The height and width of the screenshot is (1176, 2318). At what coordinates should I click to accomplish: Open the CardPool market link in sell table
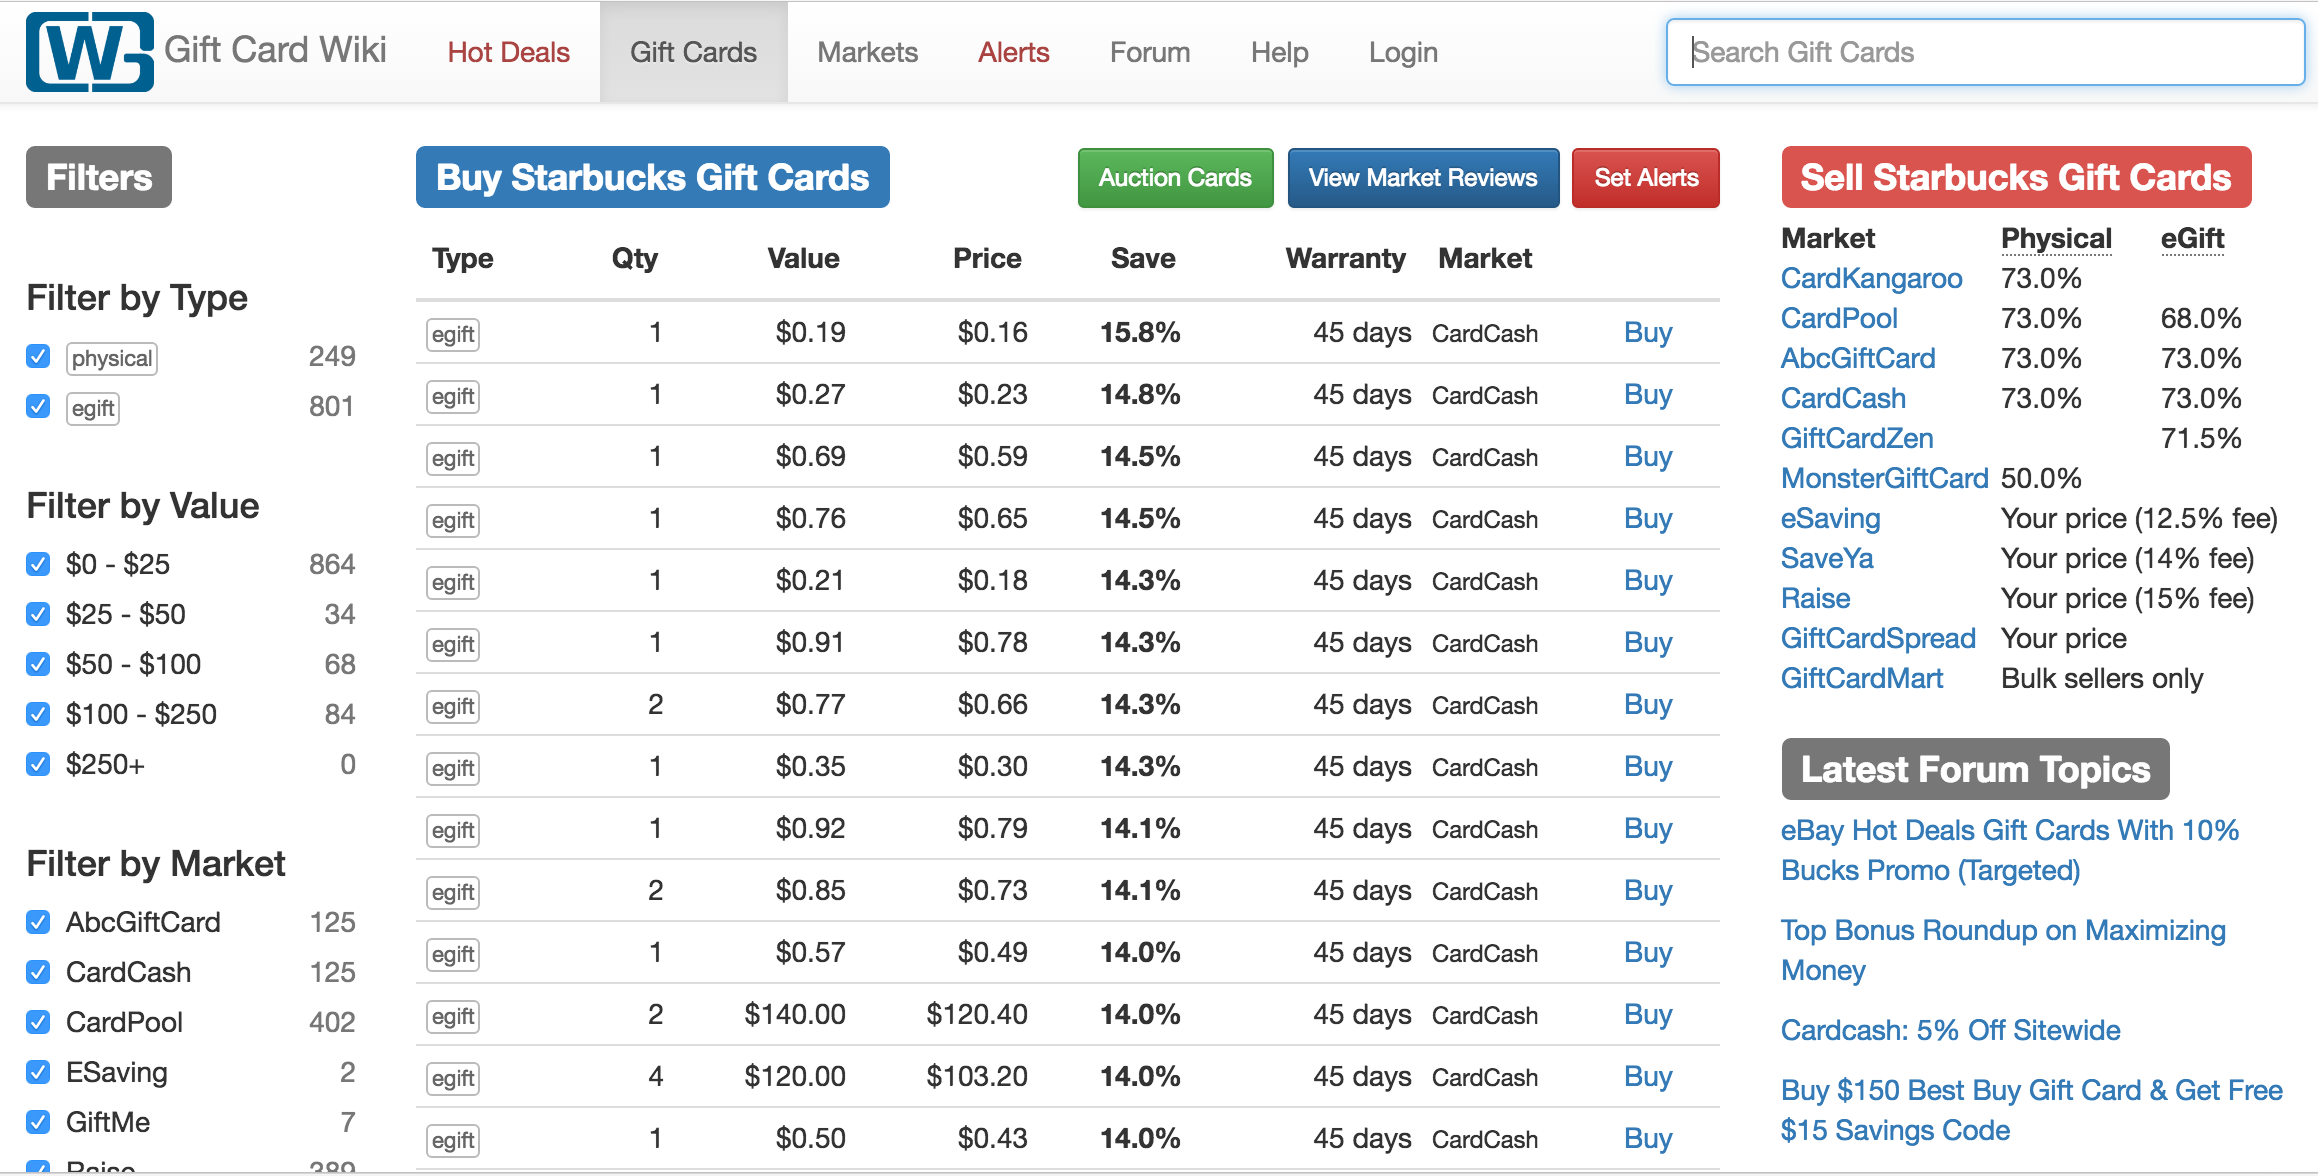pyautogui.click(x=1839, y=318)
